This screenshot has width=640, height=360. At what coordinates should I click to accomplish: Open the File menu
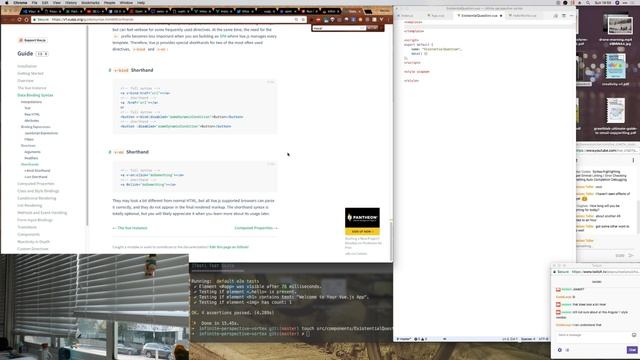pyautogui.click(x=35, y=2)
